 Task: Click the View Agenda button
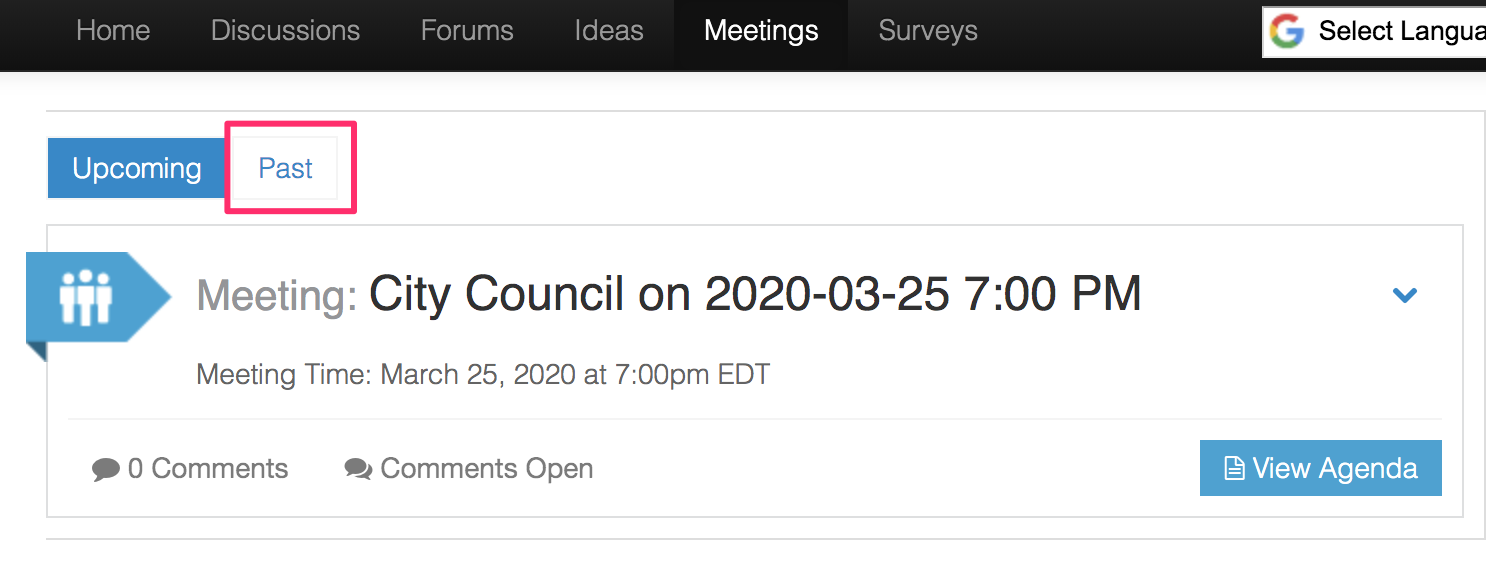pyautogui.click(x=1320, y=467)
